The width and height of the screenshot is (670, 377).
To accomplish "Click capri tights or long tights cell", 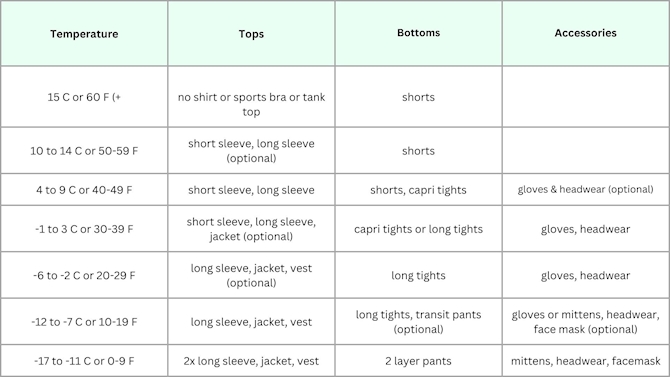I will [x=418, y=229].
